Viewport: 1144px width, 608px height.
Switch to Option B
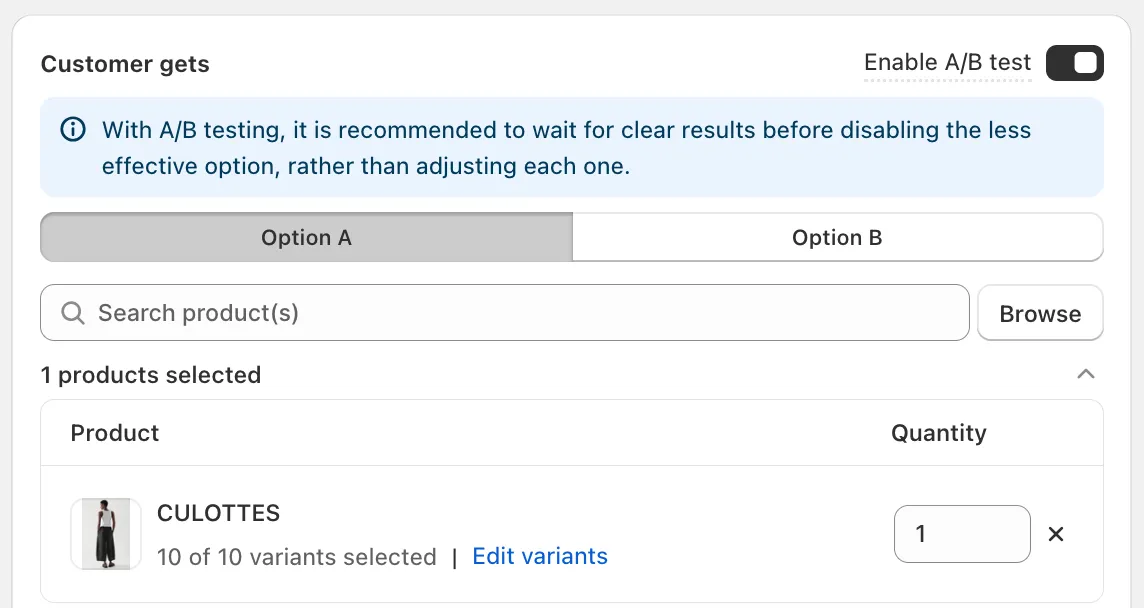point(837,237)
